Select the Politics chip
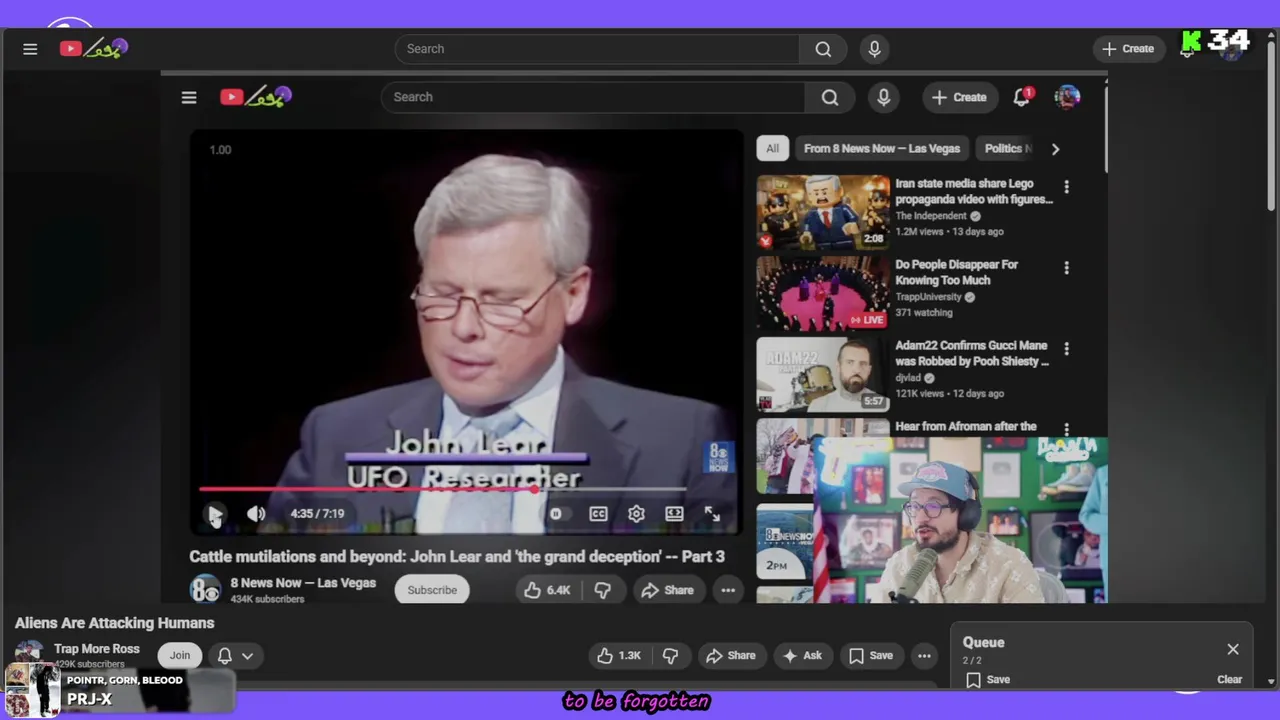The width and height of the screenshot is (1280, 720). click(1006, 149)
